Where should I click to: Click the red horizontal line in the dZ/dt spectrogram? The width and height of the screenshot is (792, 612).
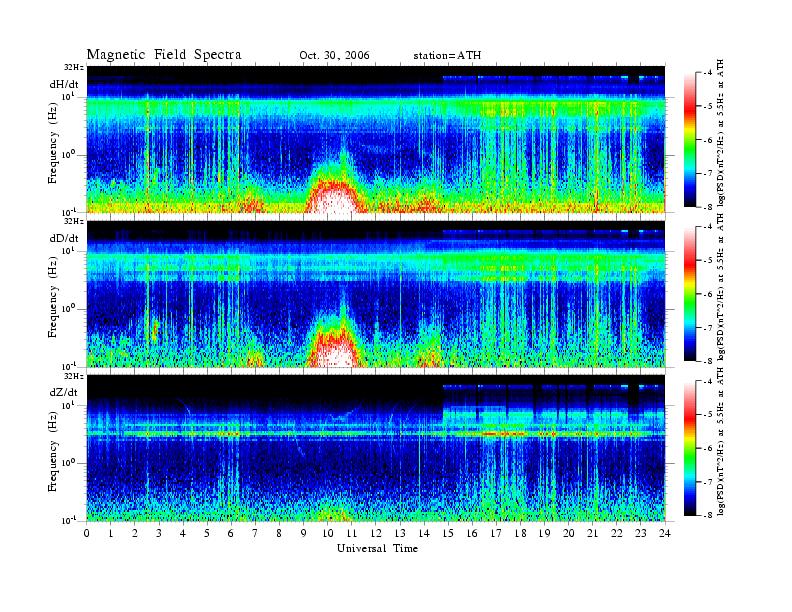(x=376, y=434)
